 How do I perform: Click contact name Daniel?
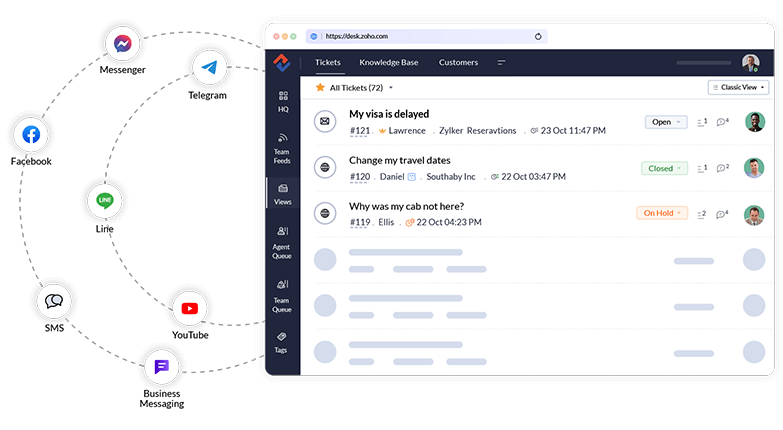tap(392, 177)
